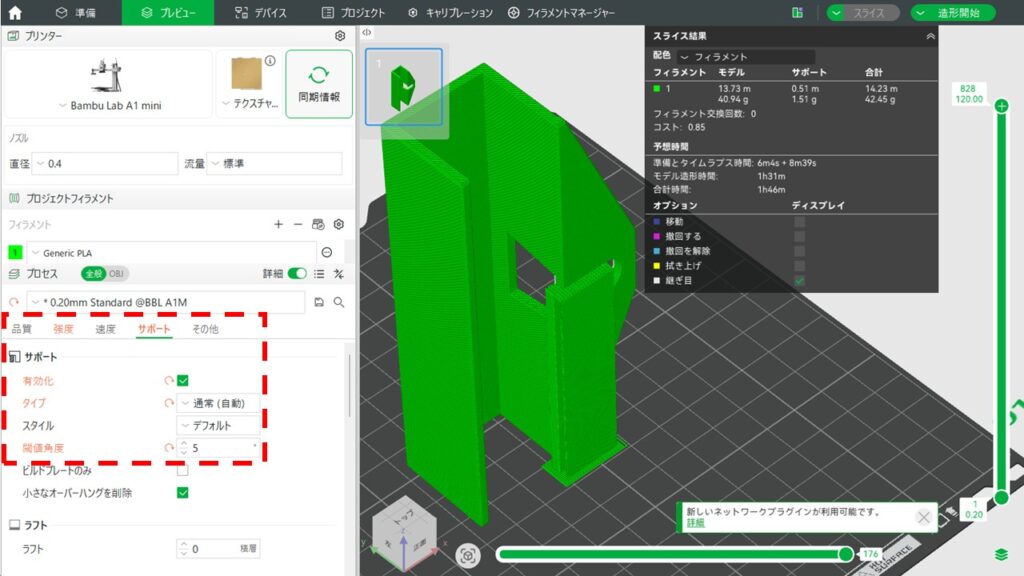Click the vertical layer slider bottom handle
The width and height of the screenshot is (1024, 576).
click(1001, 498)
